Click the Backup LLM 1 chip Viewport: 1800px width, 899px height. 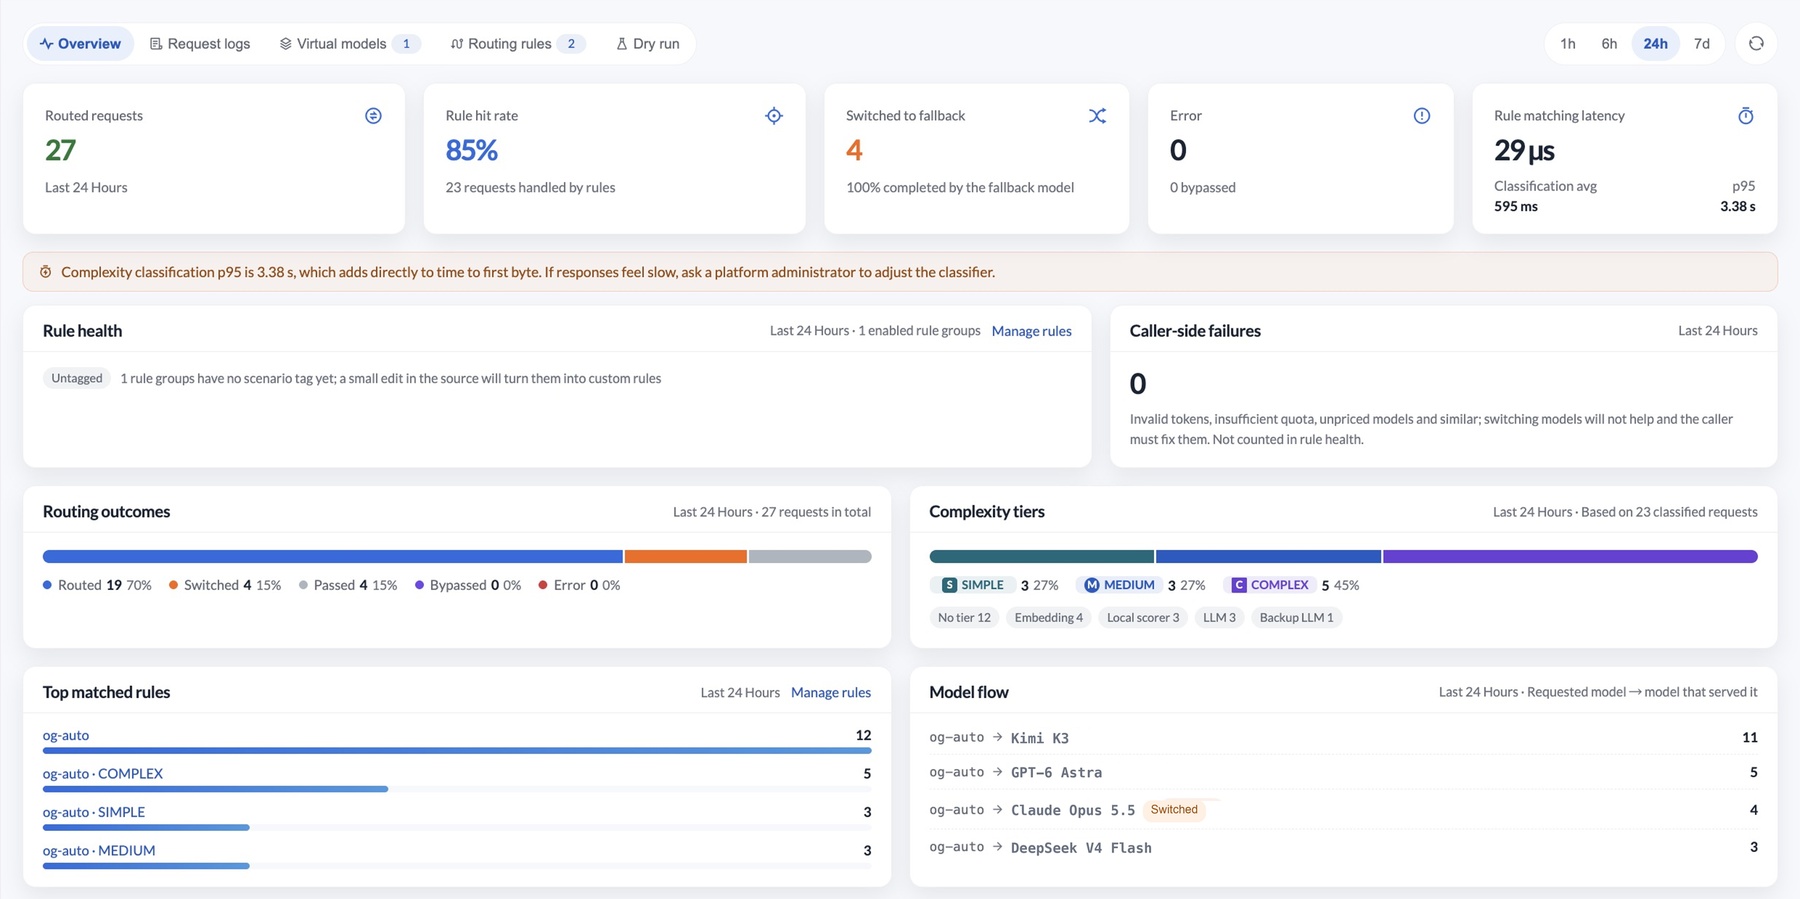1296,618
